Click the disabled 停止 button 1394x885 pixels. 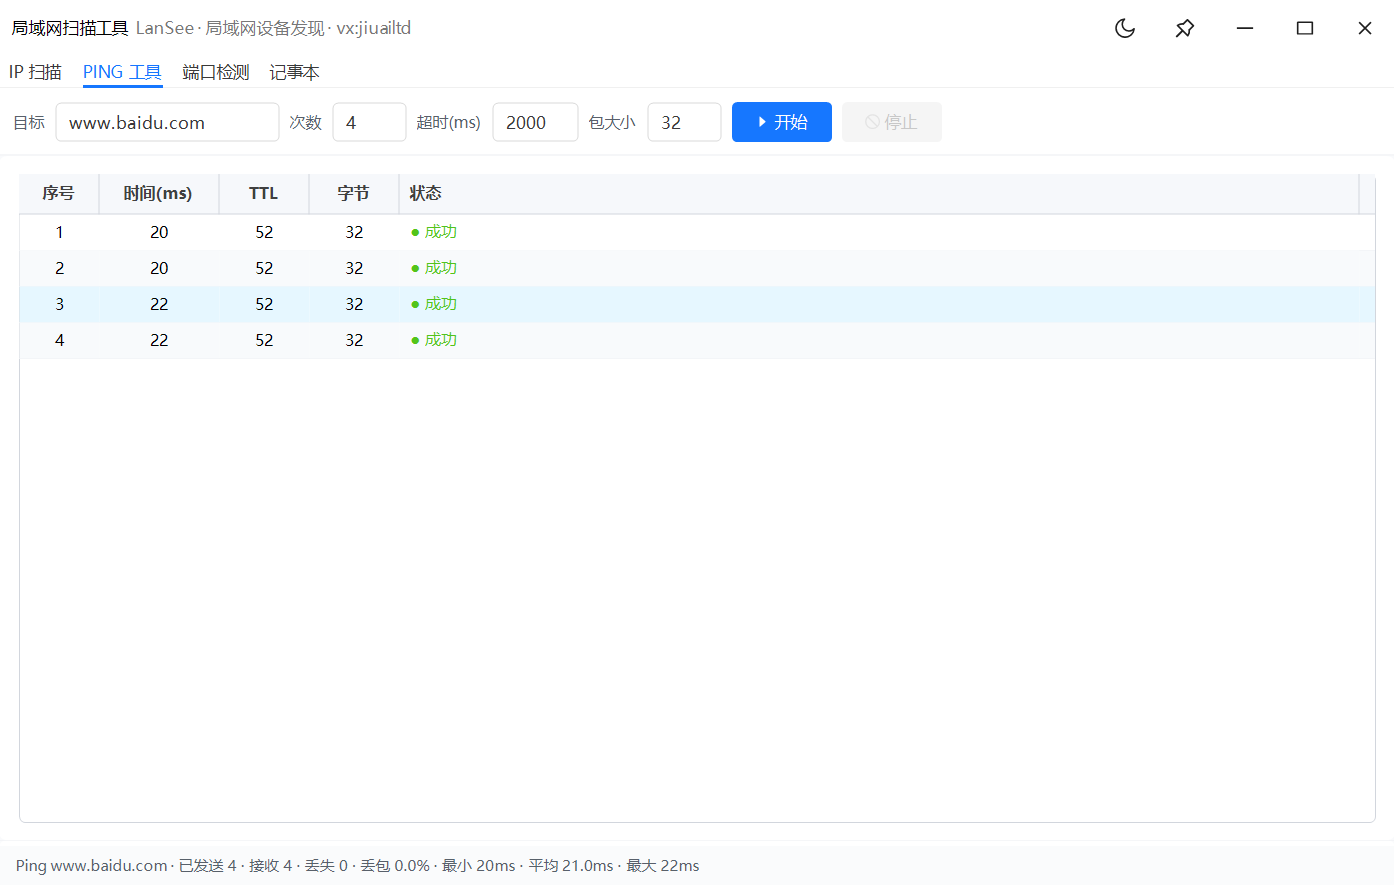coord(892,122)
